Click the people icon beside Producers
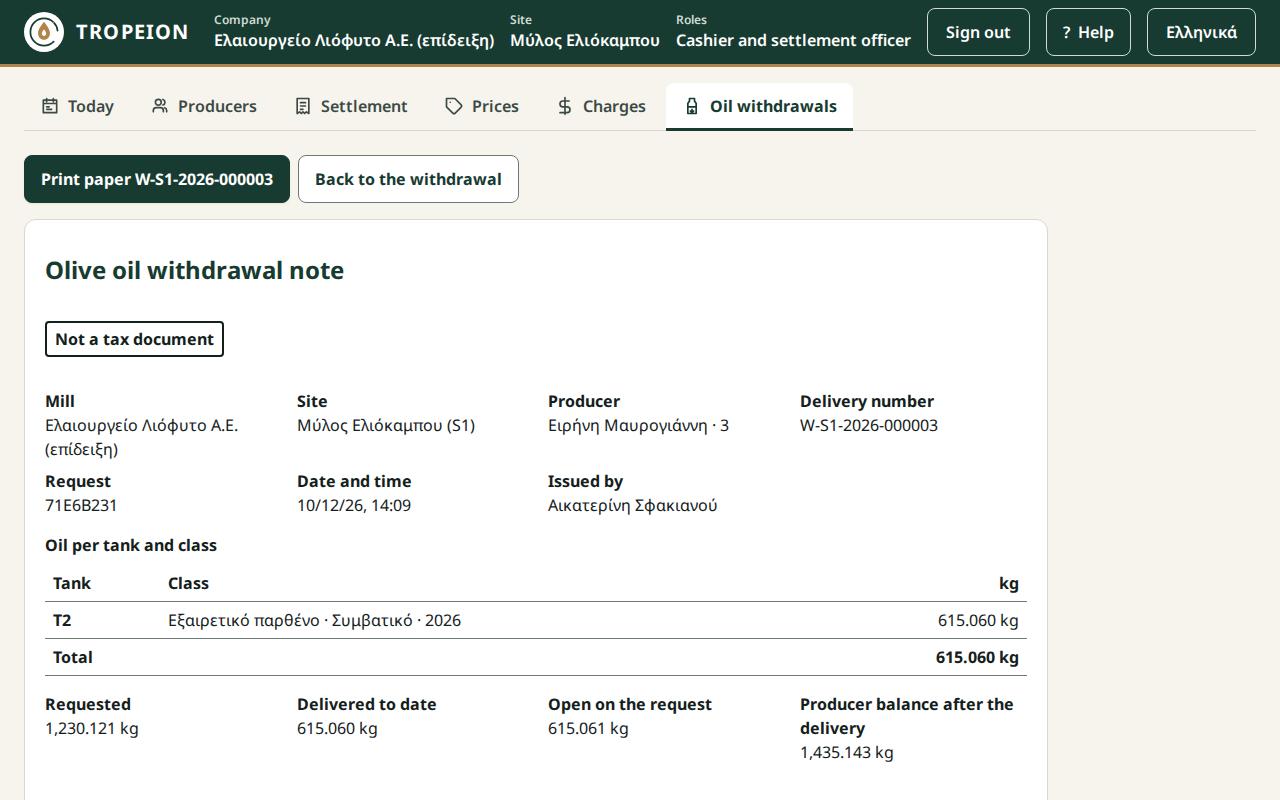The height and width of the screenshot is (800, 1280). point(160,106)
